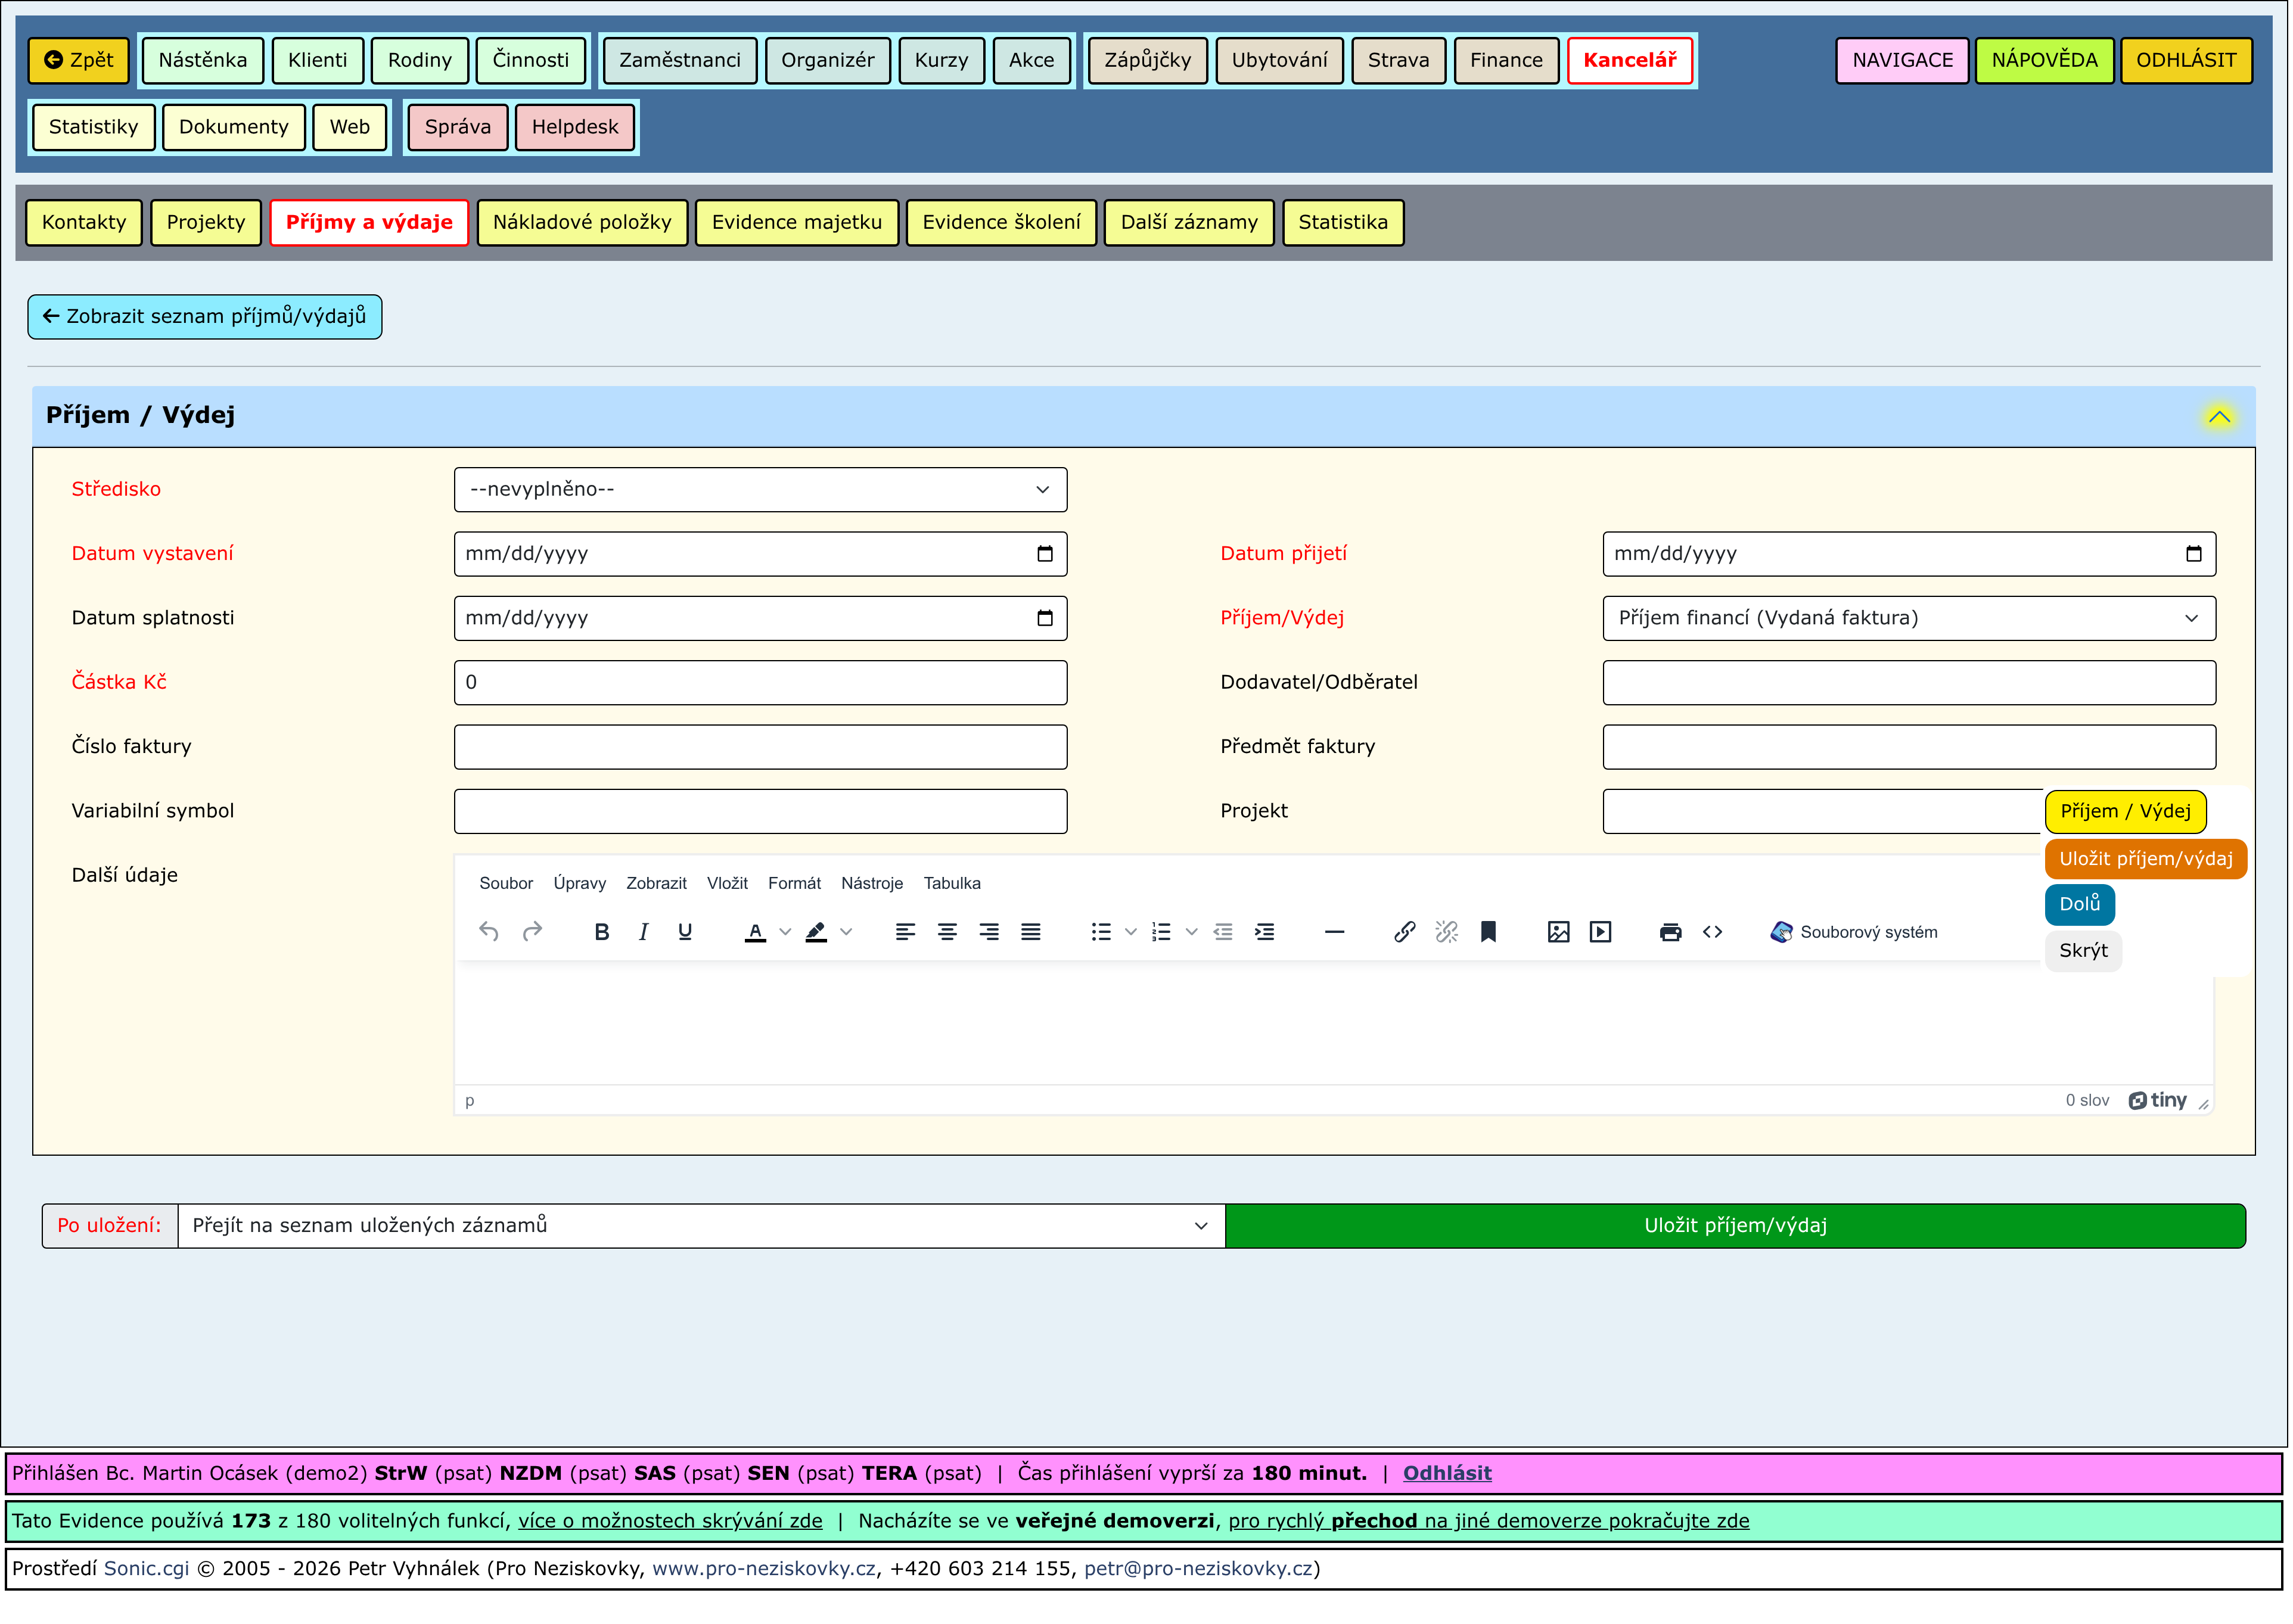This screenshot has width=2293, height=1624.
Task: Expand the Příjem/Výdej type dropdown
Action: 1909,619
